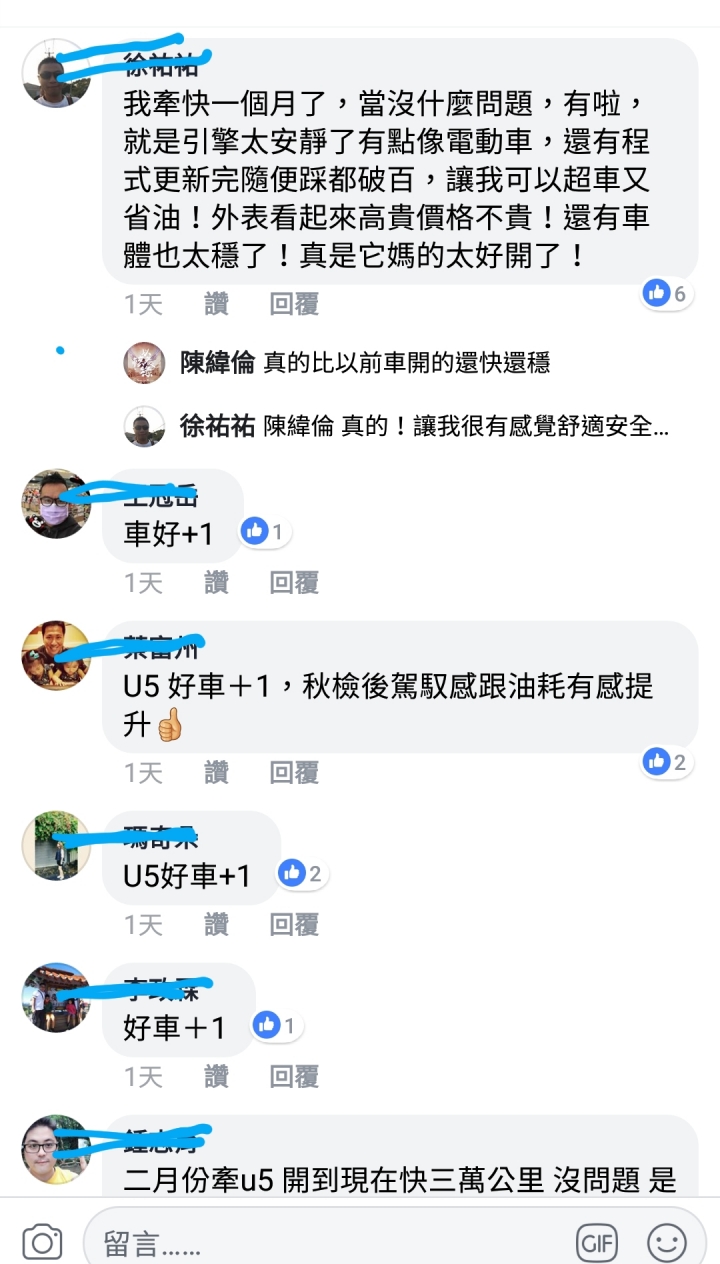Screen dimensions: 720x1264
Task: View the 6 likes reaction on first comment
Action: tap(667, 293)
